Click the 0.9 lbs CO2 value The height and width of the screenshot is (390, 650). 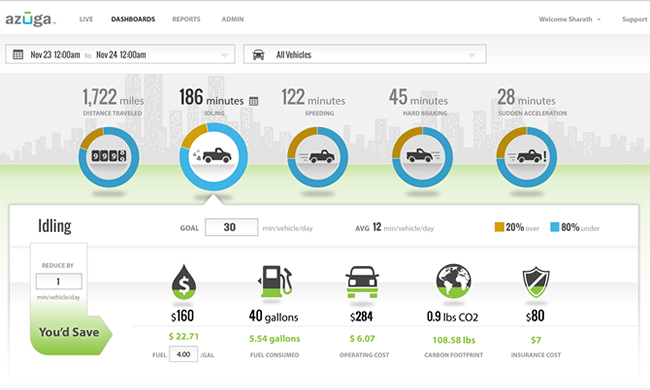453,317
